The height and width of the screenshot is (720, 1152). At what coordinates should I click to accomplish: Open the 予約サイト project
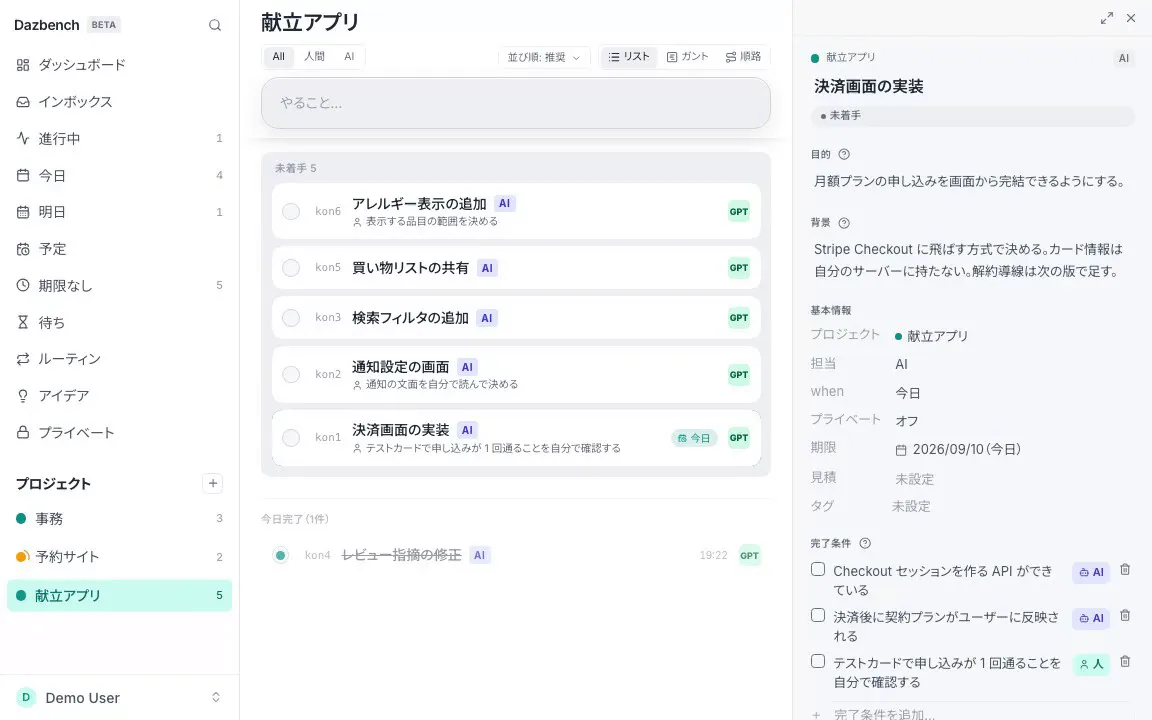pos(119,557)
